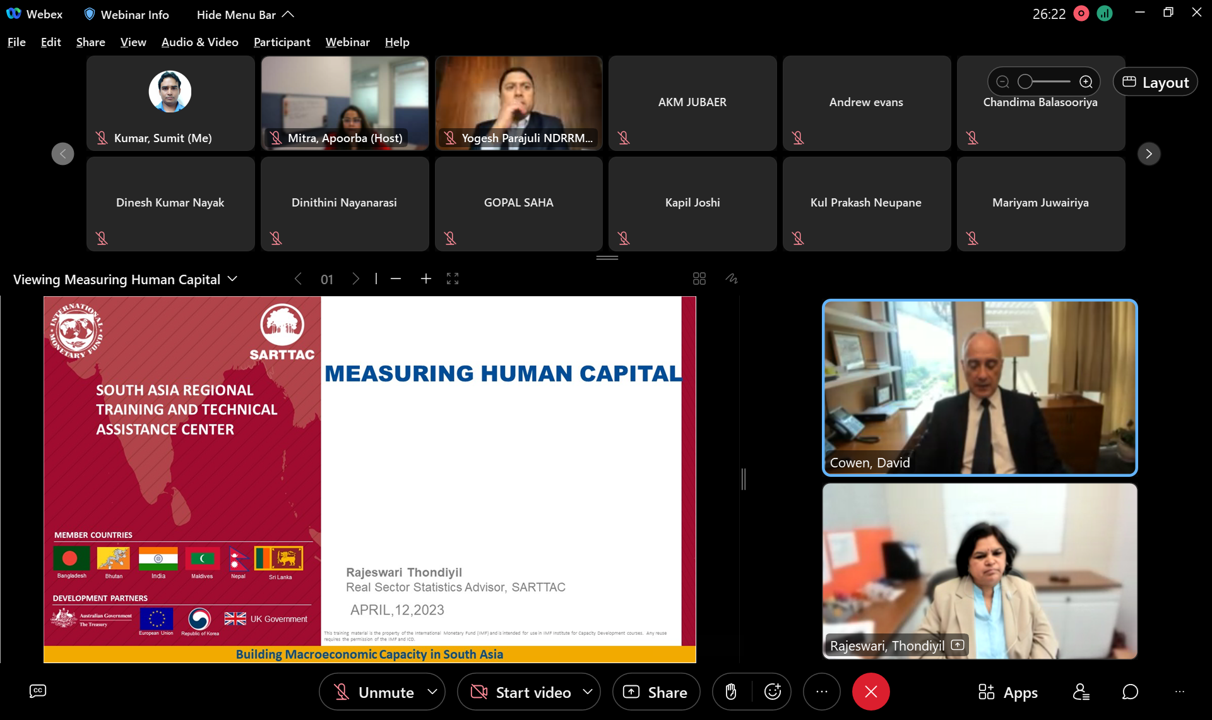Viewport: 1212px width, 720px height.
Task: Select Mitra, Apoorba (Host) video thumbnail
Action: (345, 103)
